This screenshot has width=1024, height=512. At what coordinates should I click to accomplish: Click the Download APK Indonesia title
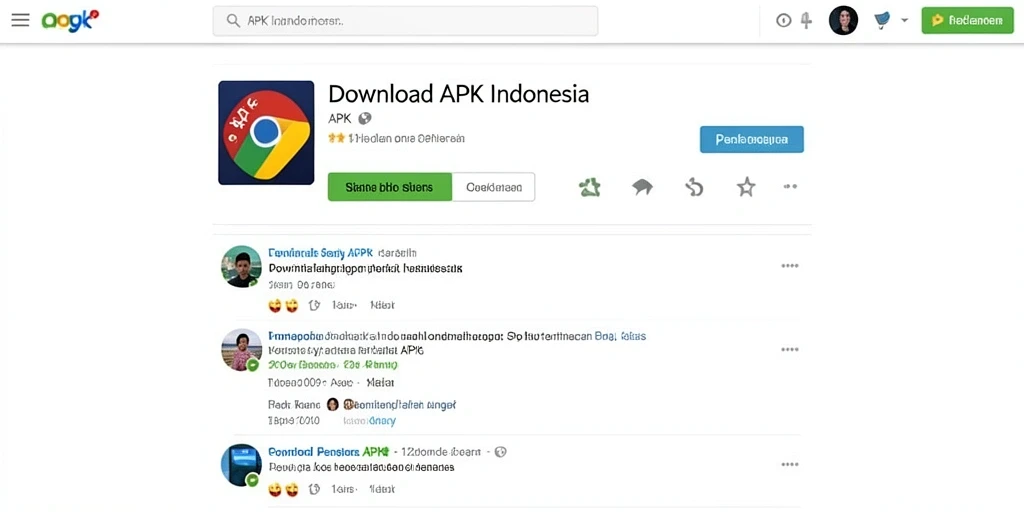(x=458, y=94)
